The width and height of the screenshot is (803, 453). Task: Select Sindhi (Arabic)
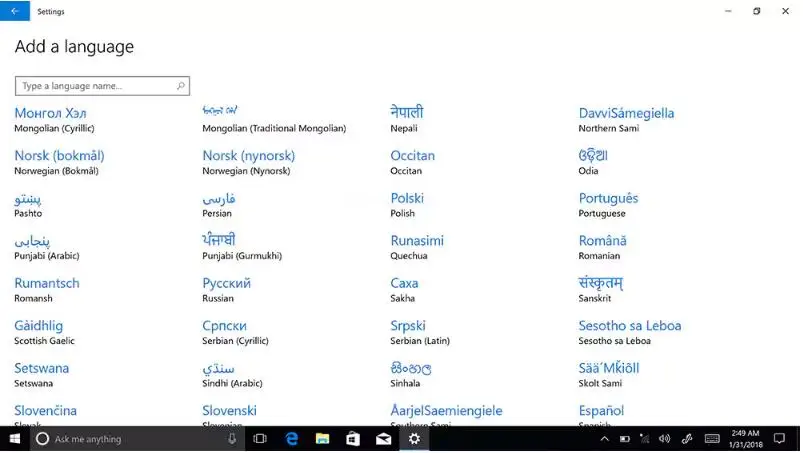tap(233, 375)
